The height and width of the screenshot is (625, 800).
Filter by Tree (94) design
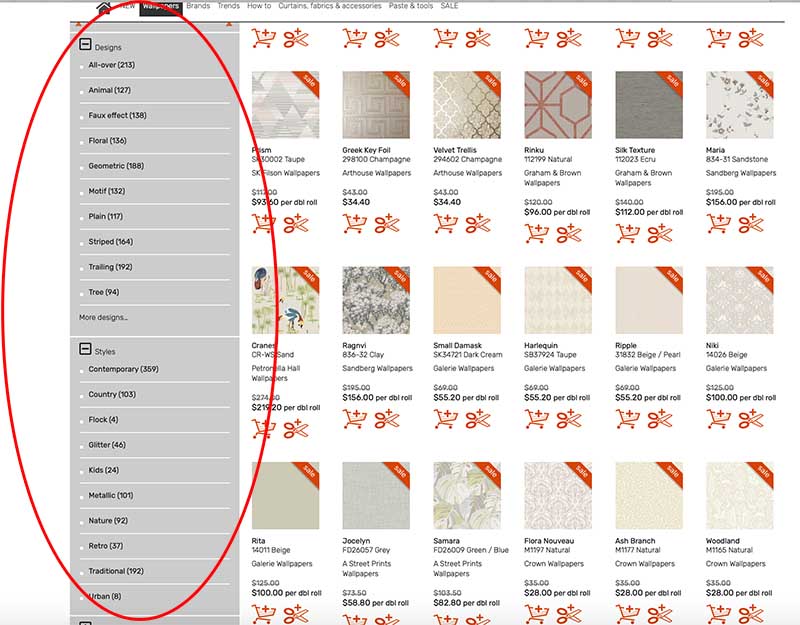tap(104, 292)
